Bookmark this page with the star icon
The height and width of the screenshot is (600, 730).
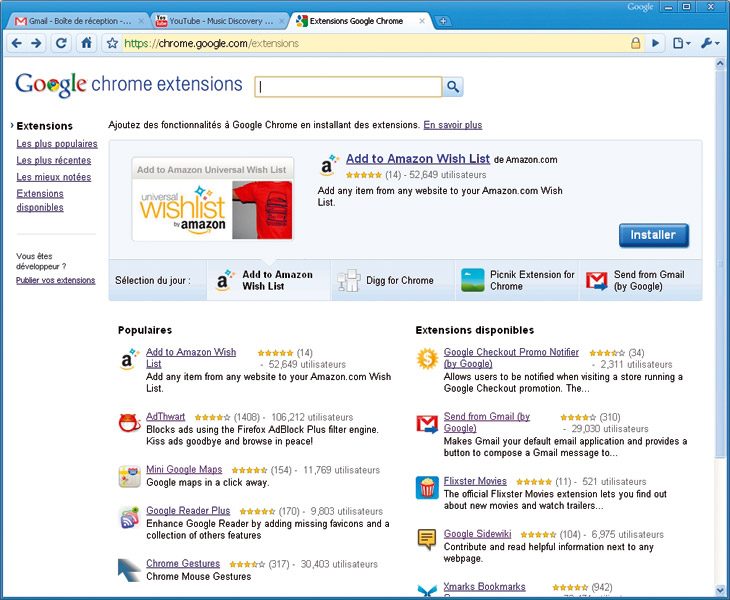click(x=112, y=44)
